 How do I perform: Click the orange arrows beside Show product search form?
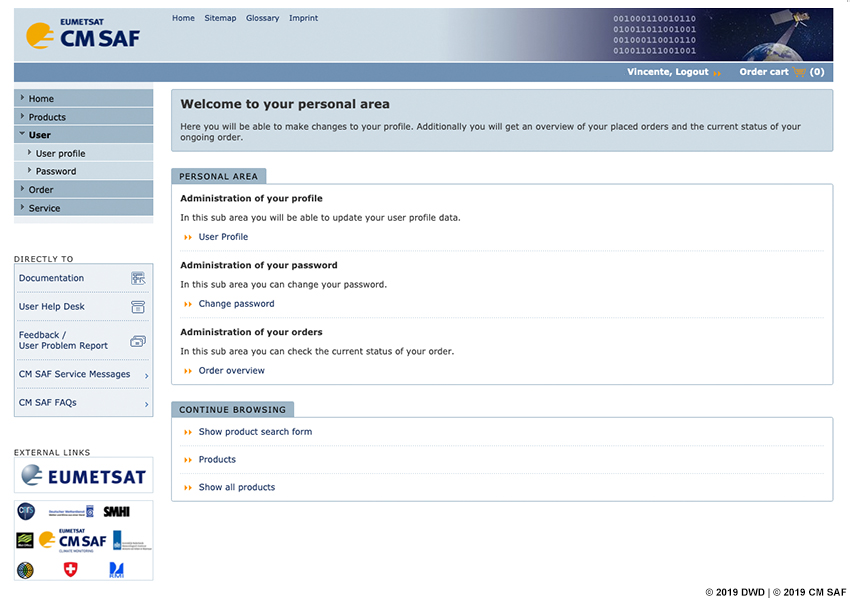[x=188, y=432]
